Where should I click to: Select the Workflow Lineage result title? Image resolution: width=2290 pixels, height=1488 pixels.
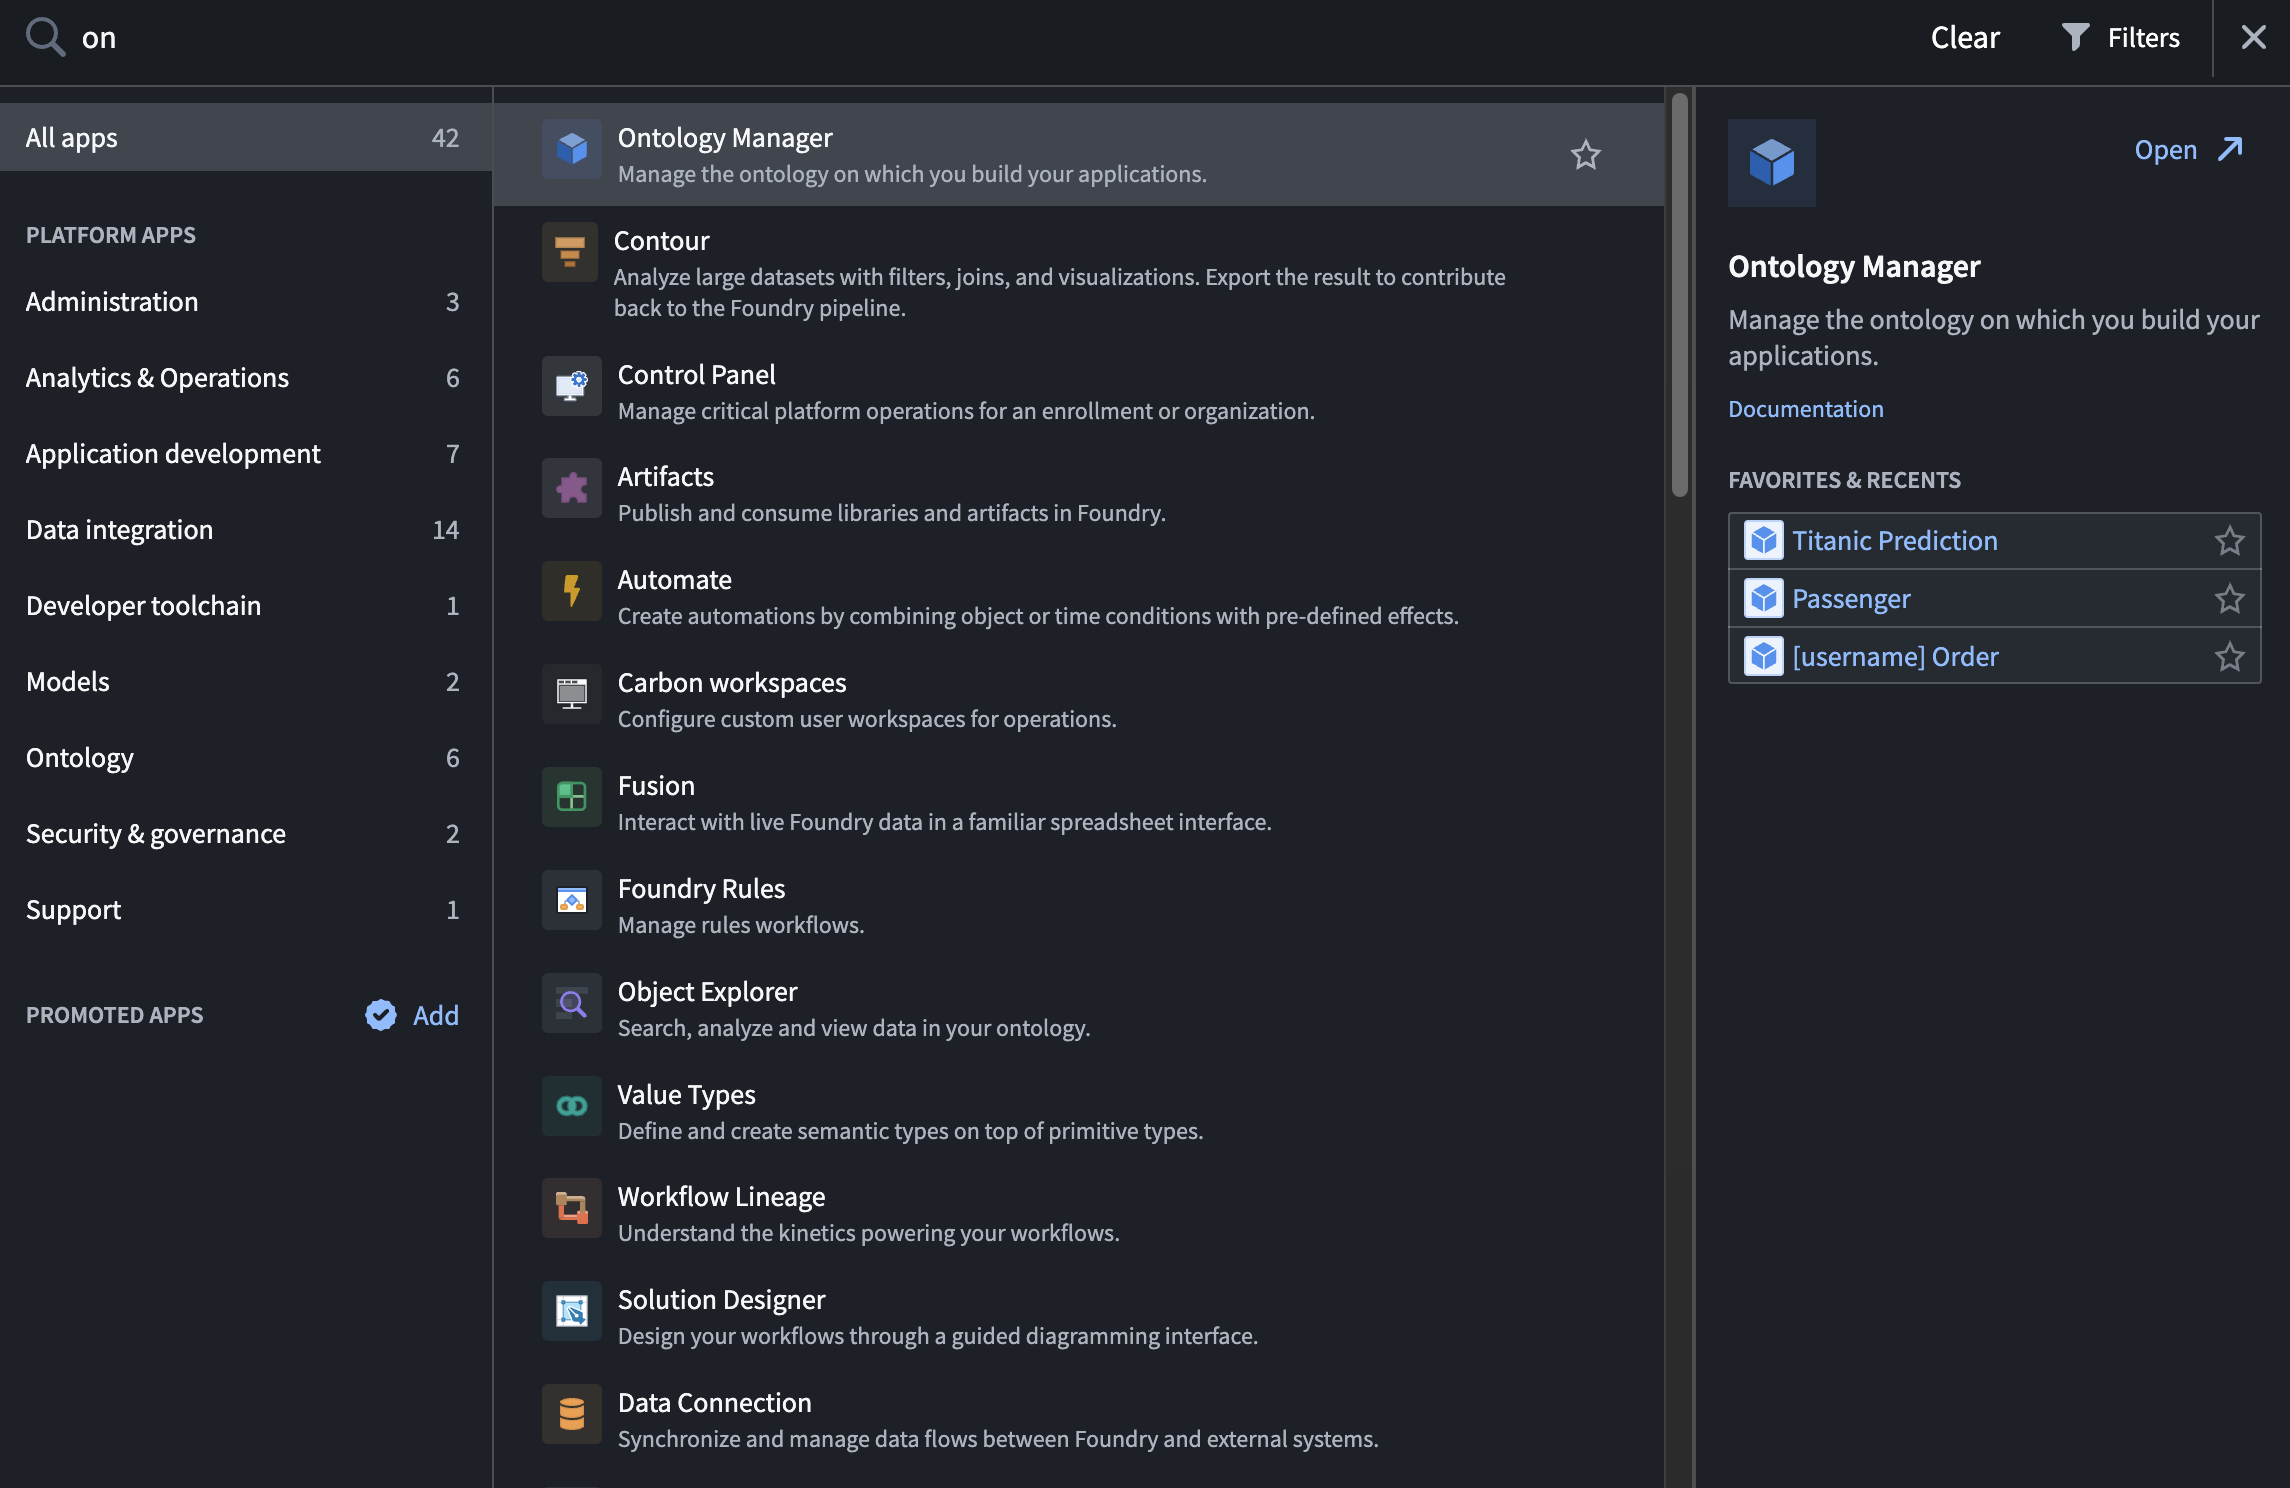click(x=722, y=1197)
